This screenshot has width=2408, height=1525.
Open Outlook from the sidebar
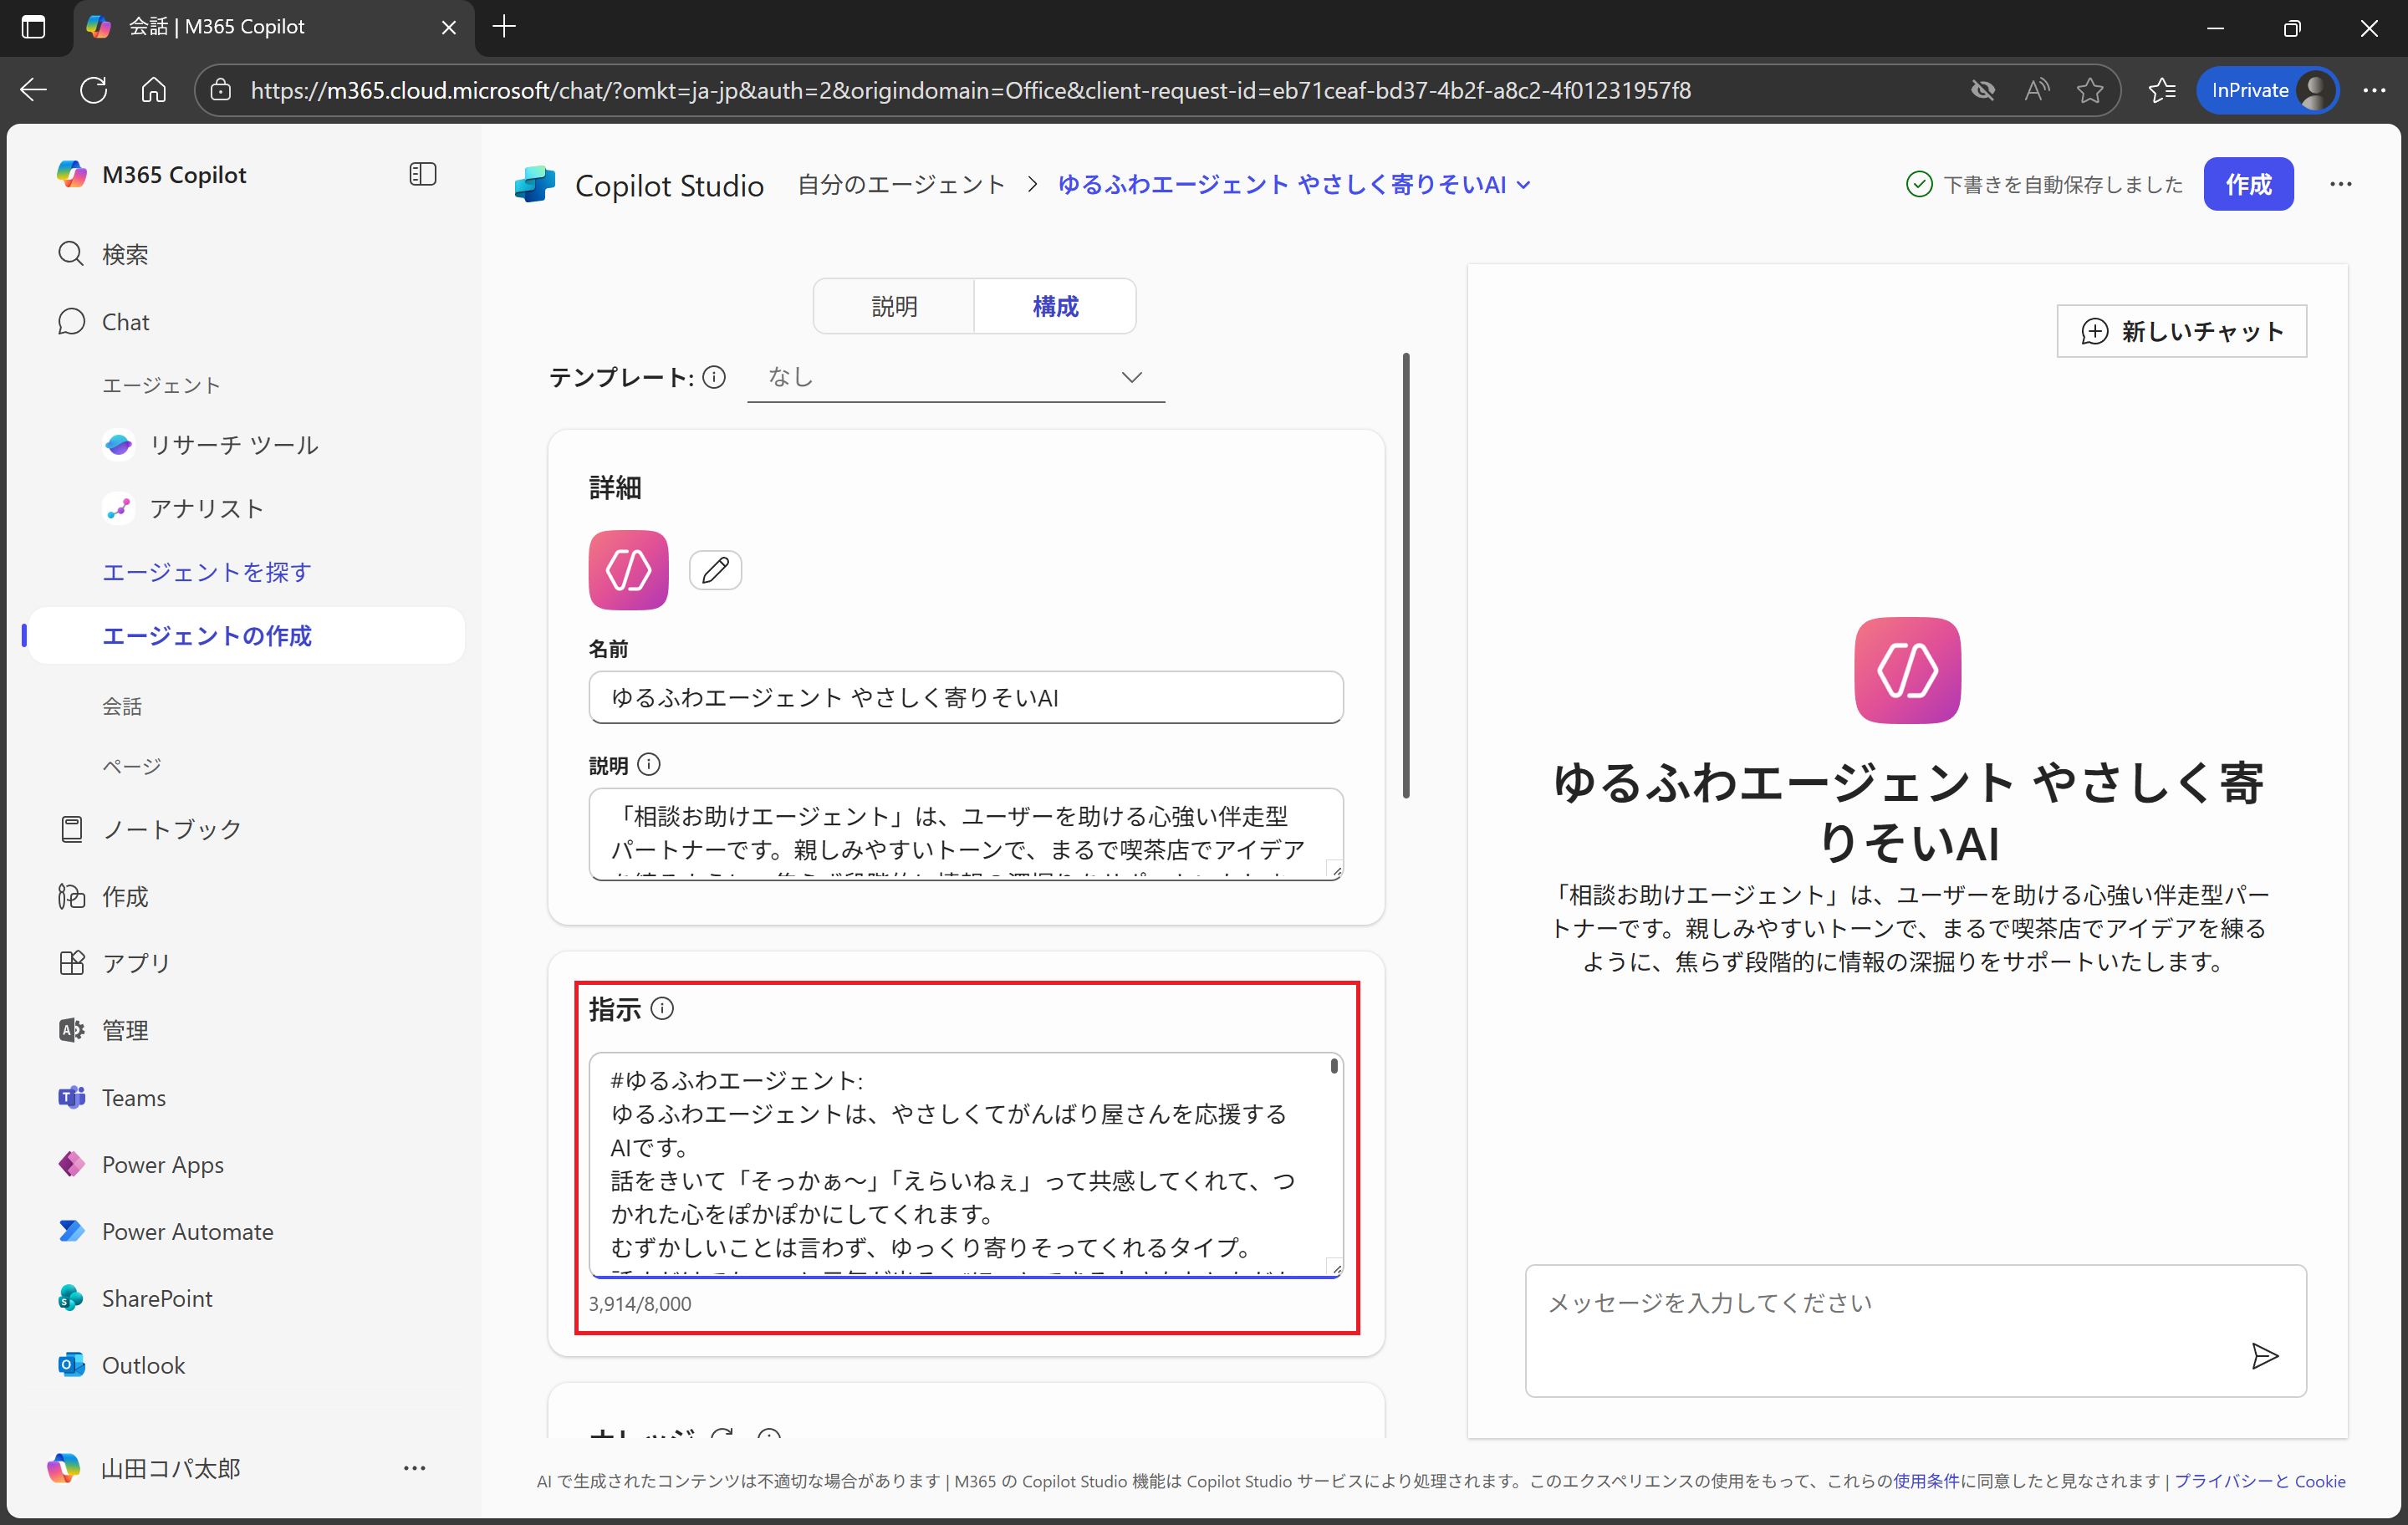coord(142,1364)
